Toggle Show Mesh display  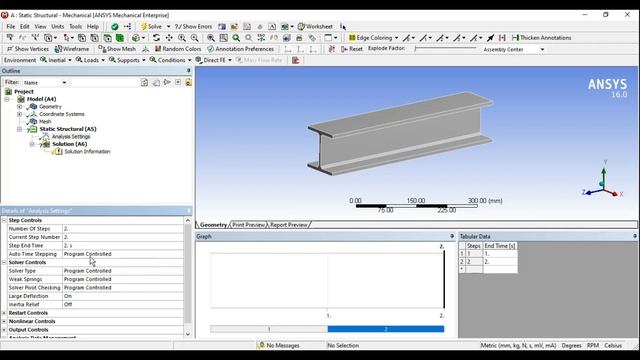tap(117, 49)
